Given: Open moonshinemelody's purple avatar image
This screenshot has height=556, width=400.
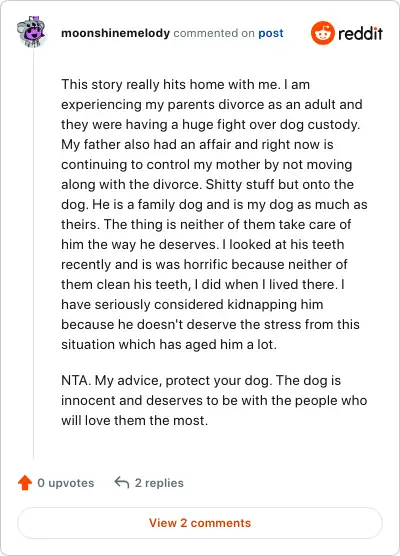Looking at the screenshot, I should [x=32, y=31].
